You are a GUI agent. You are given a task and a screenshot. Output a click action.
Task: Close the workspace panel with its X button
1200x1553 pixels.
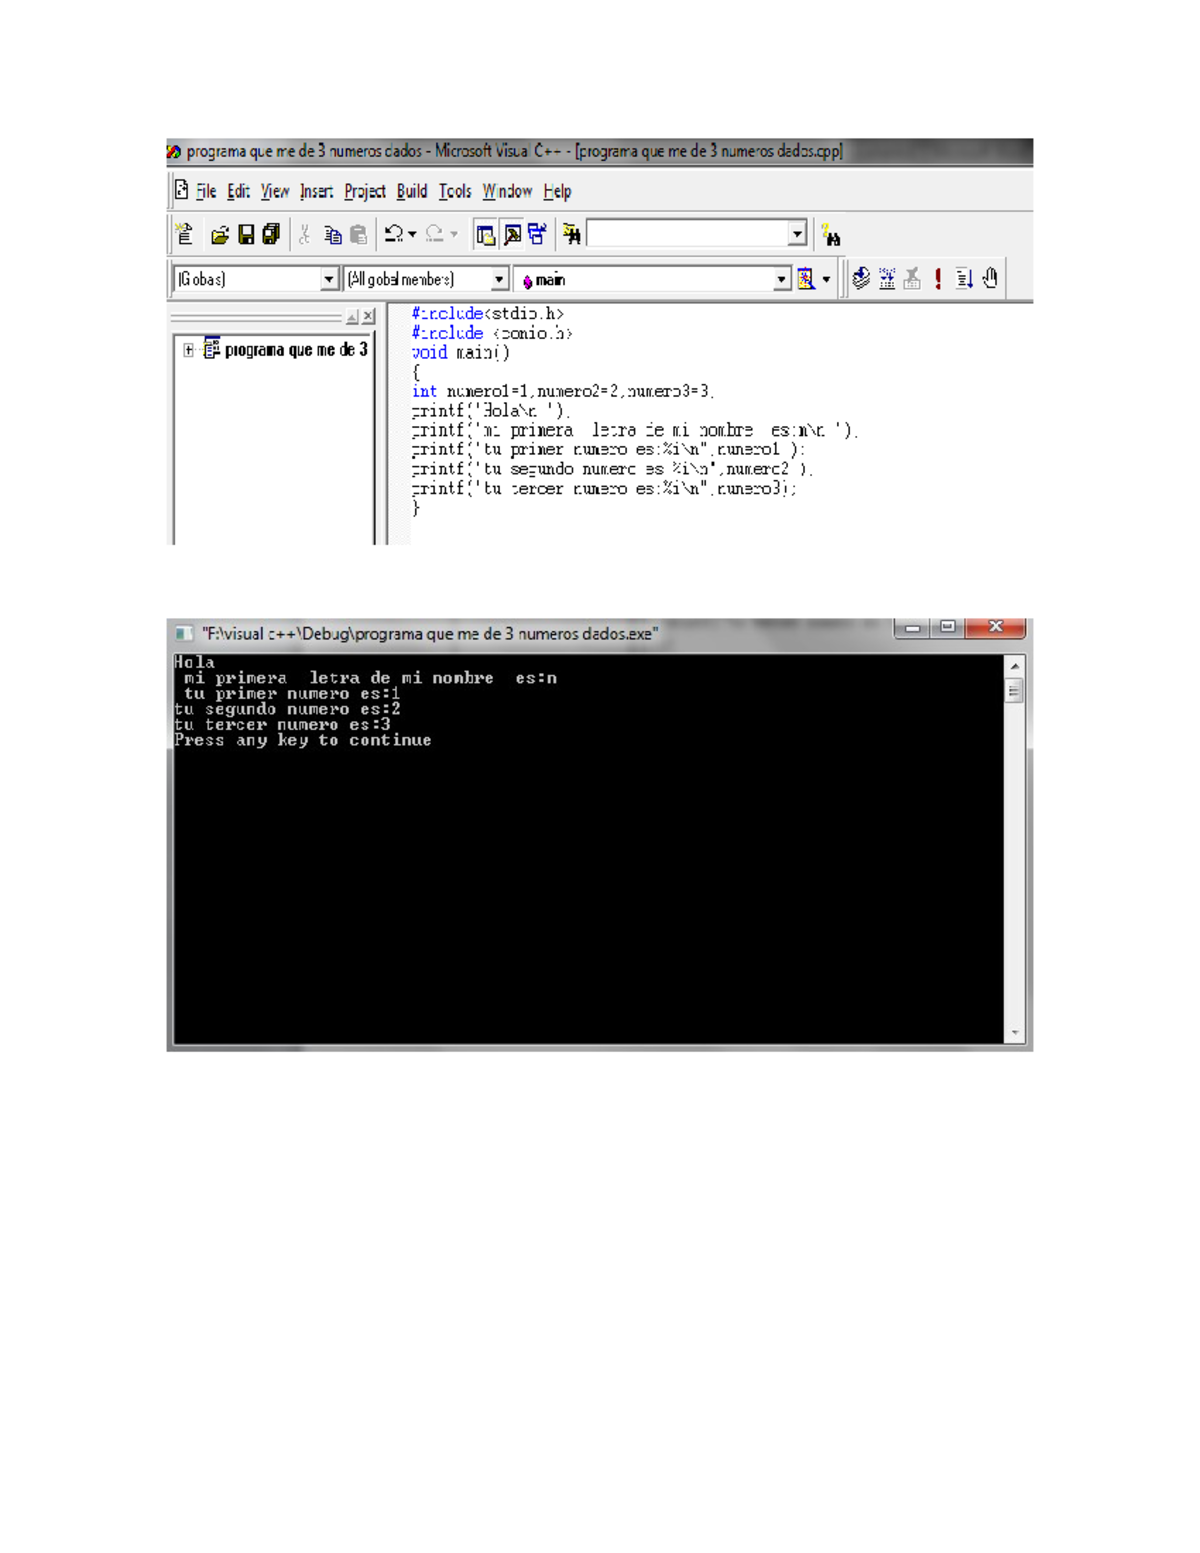(x=369, y=317)
